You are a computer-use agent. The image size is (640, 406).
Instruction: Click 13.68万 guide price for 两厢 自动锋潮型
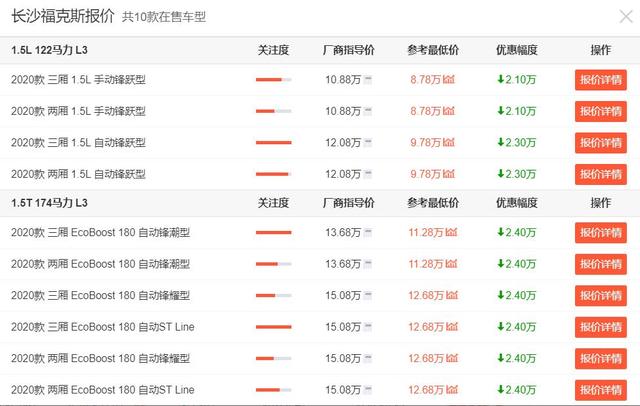point(343,264)
